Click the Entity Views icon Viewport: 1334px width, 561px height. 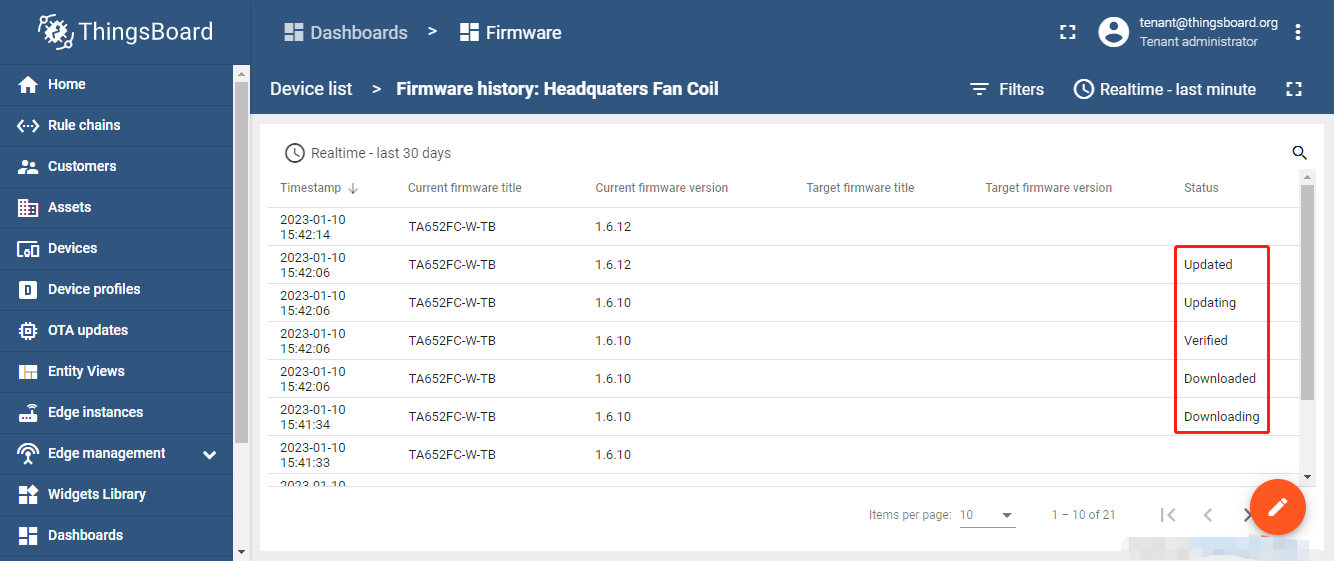click(x=28, y=372)
